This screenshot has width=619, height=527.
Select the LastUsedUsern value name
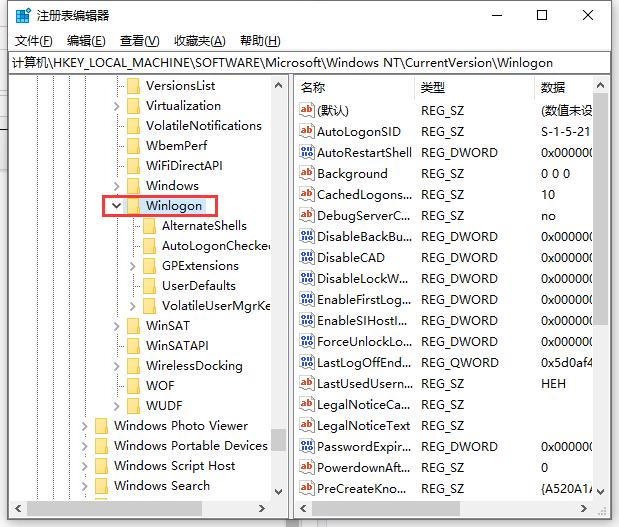tap(364, 383)
